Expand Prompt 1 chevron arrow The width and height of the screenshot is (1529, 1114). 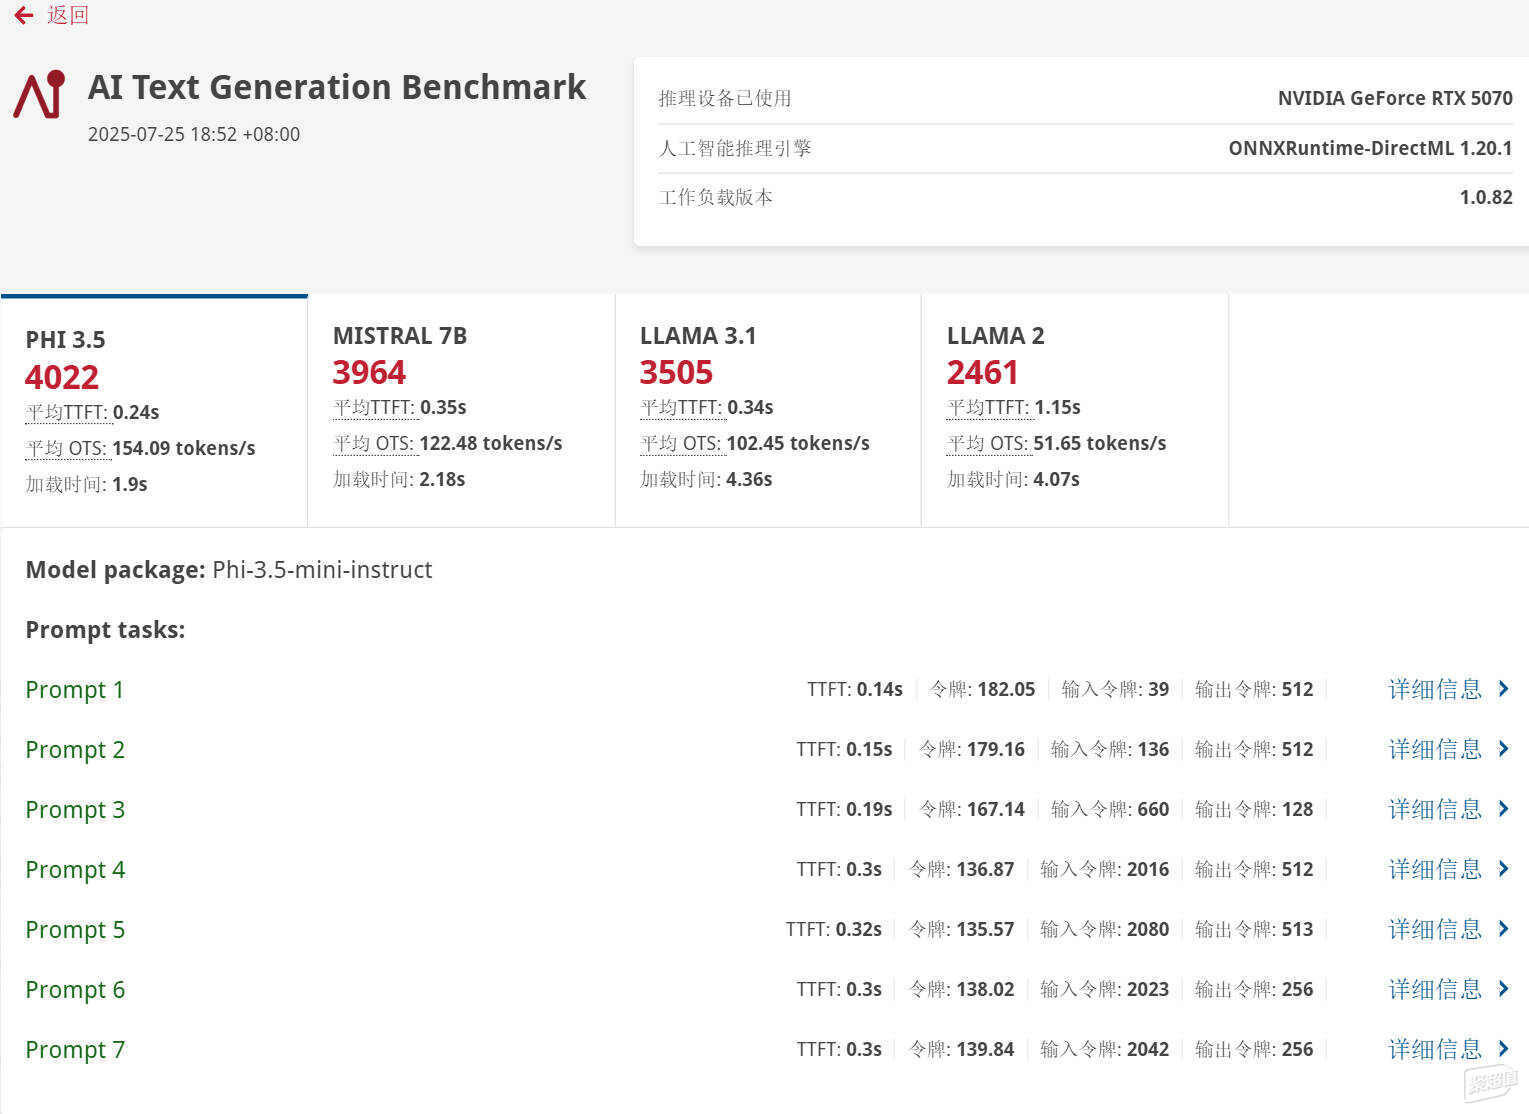coord(1503,689)
